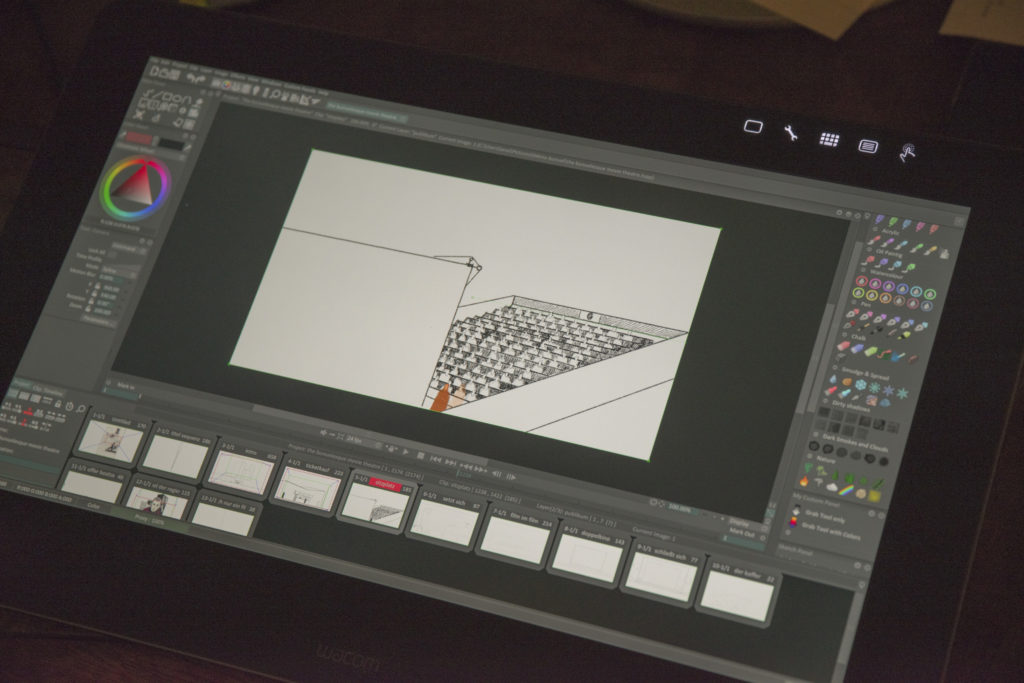The width and height of the screenshot is (1024, 683).
Task: Jump to first frame in playback controls
Action: point(435,459)
